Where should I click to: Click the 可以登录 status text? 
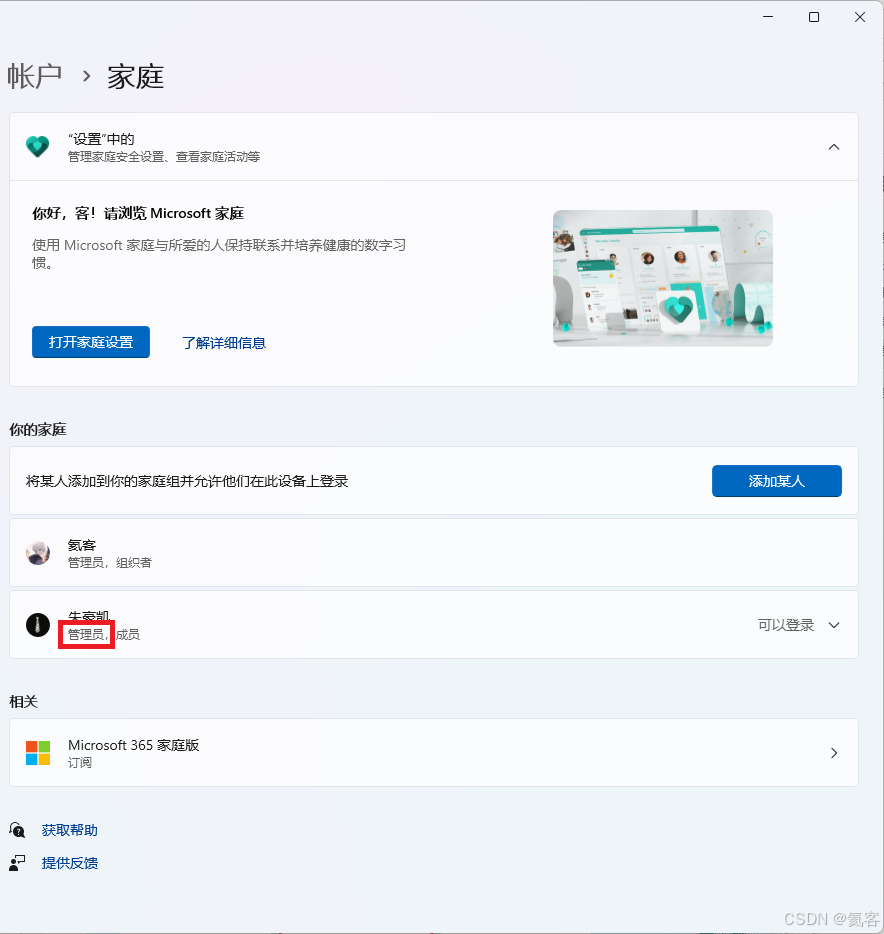click(786, 625)
